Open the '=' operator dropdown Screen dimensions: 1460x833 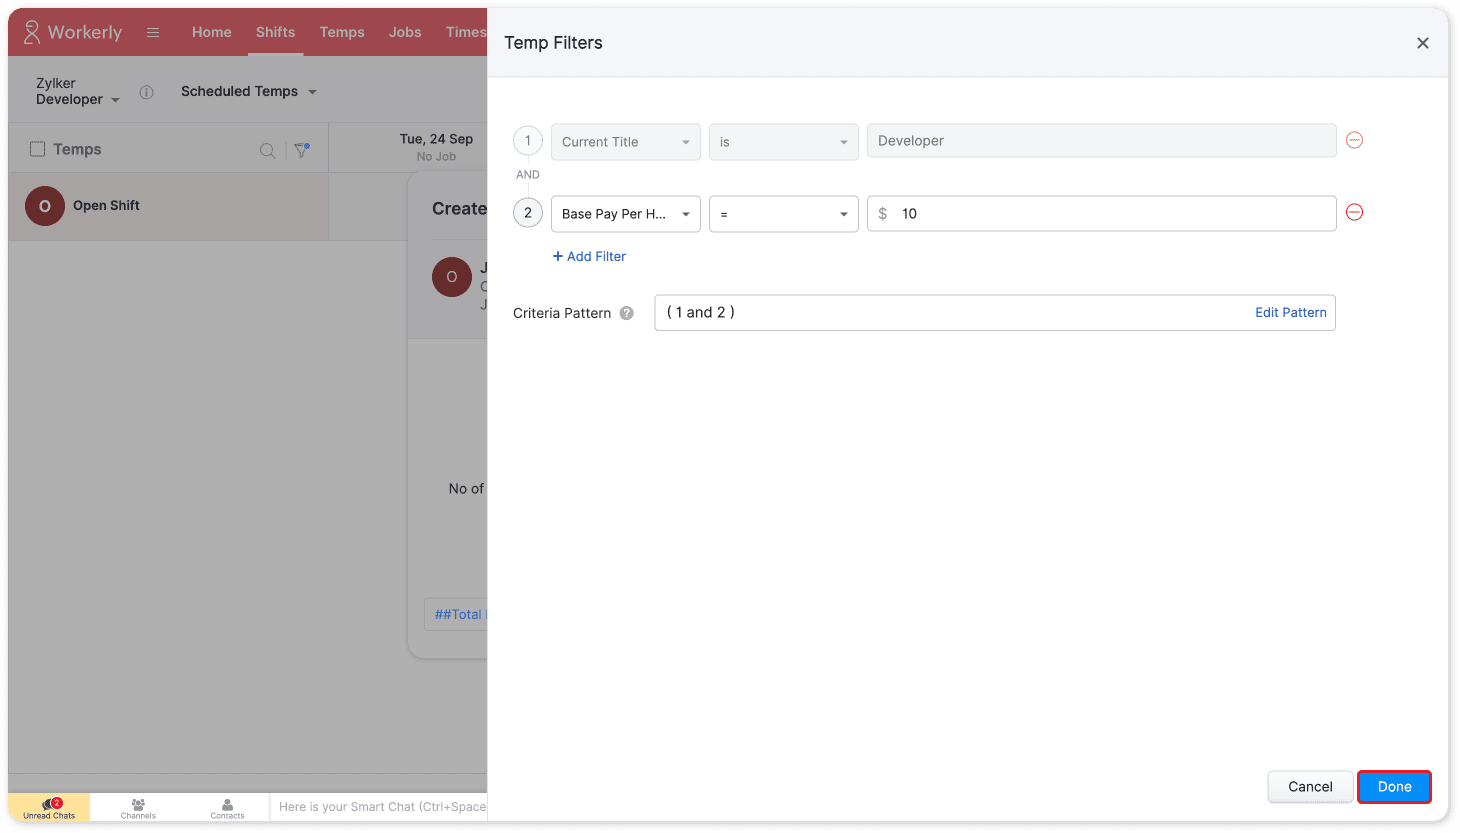(784, 214)
